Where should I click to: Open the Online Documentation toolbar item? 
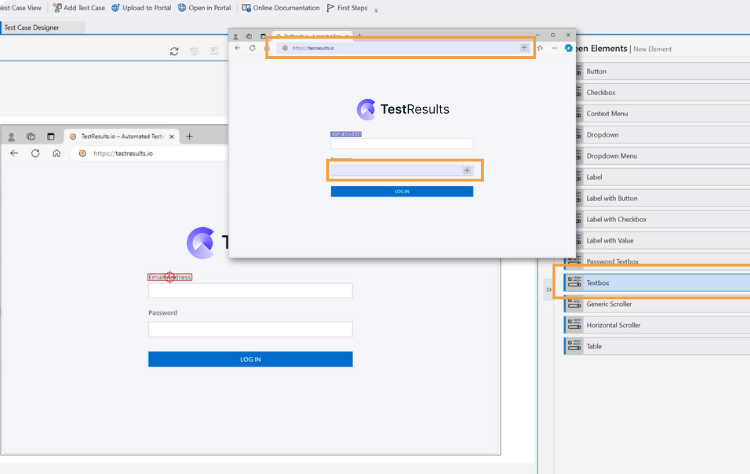pos(246,8)
